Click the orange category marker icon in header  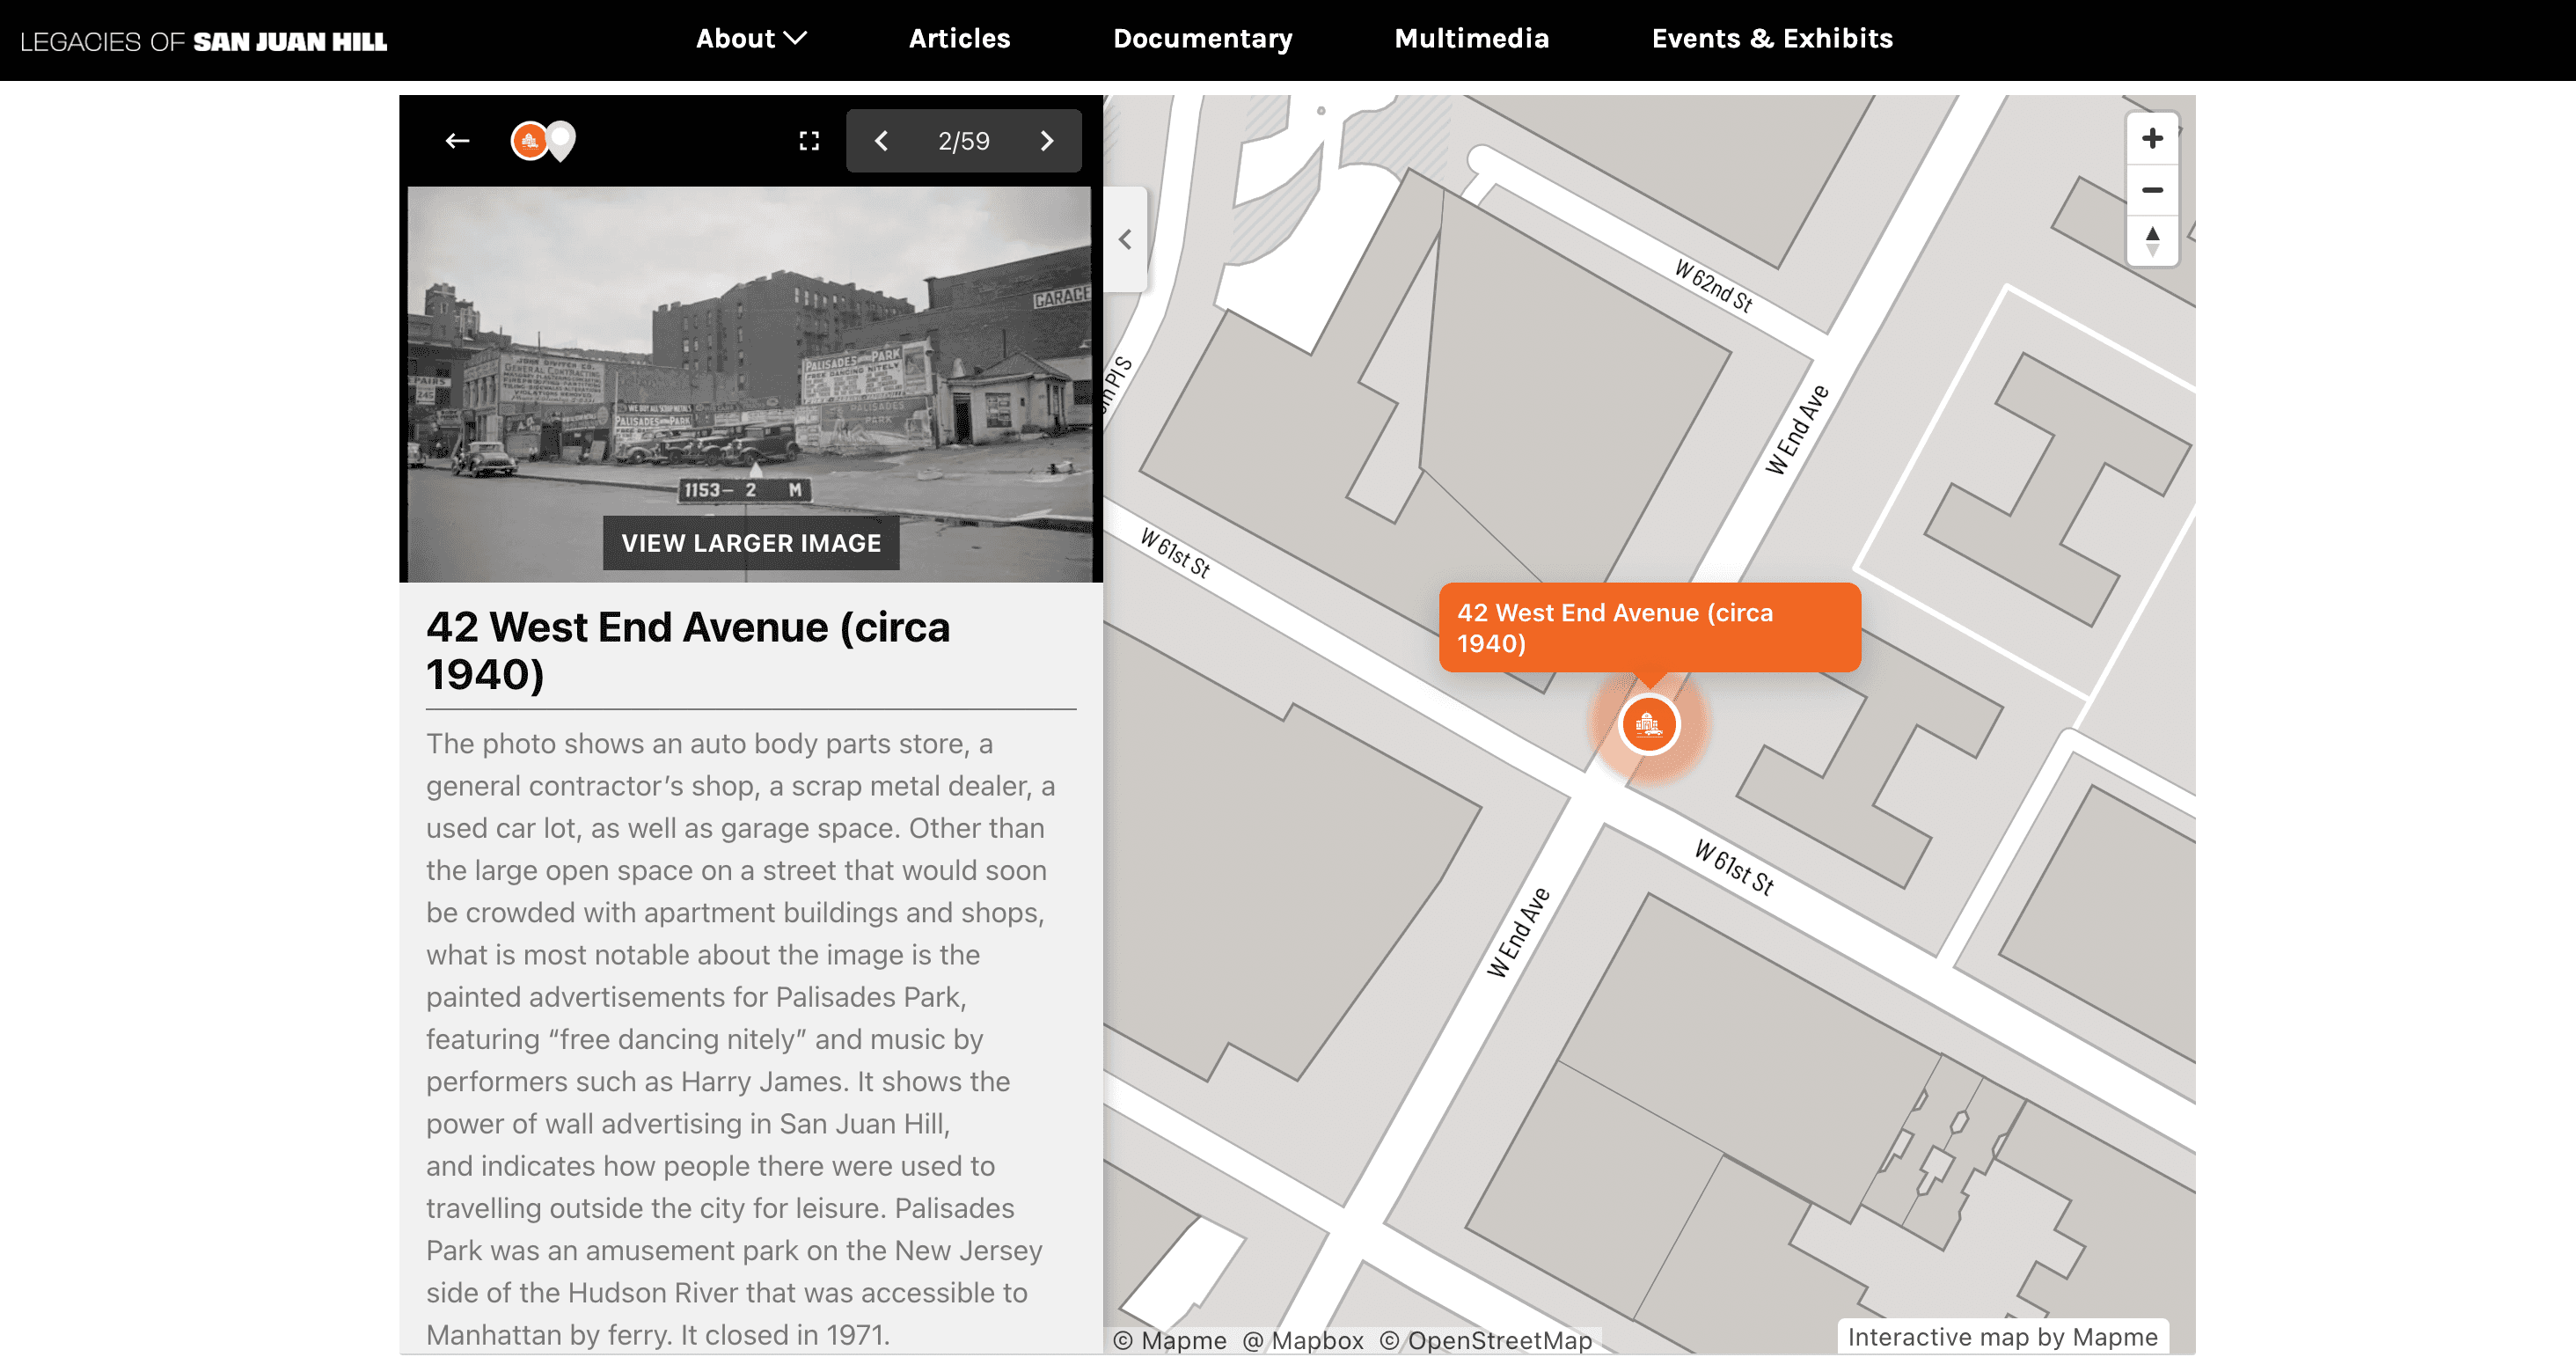pyautogui.click(x=529, y=141)
